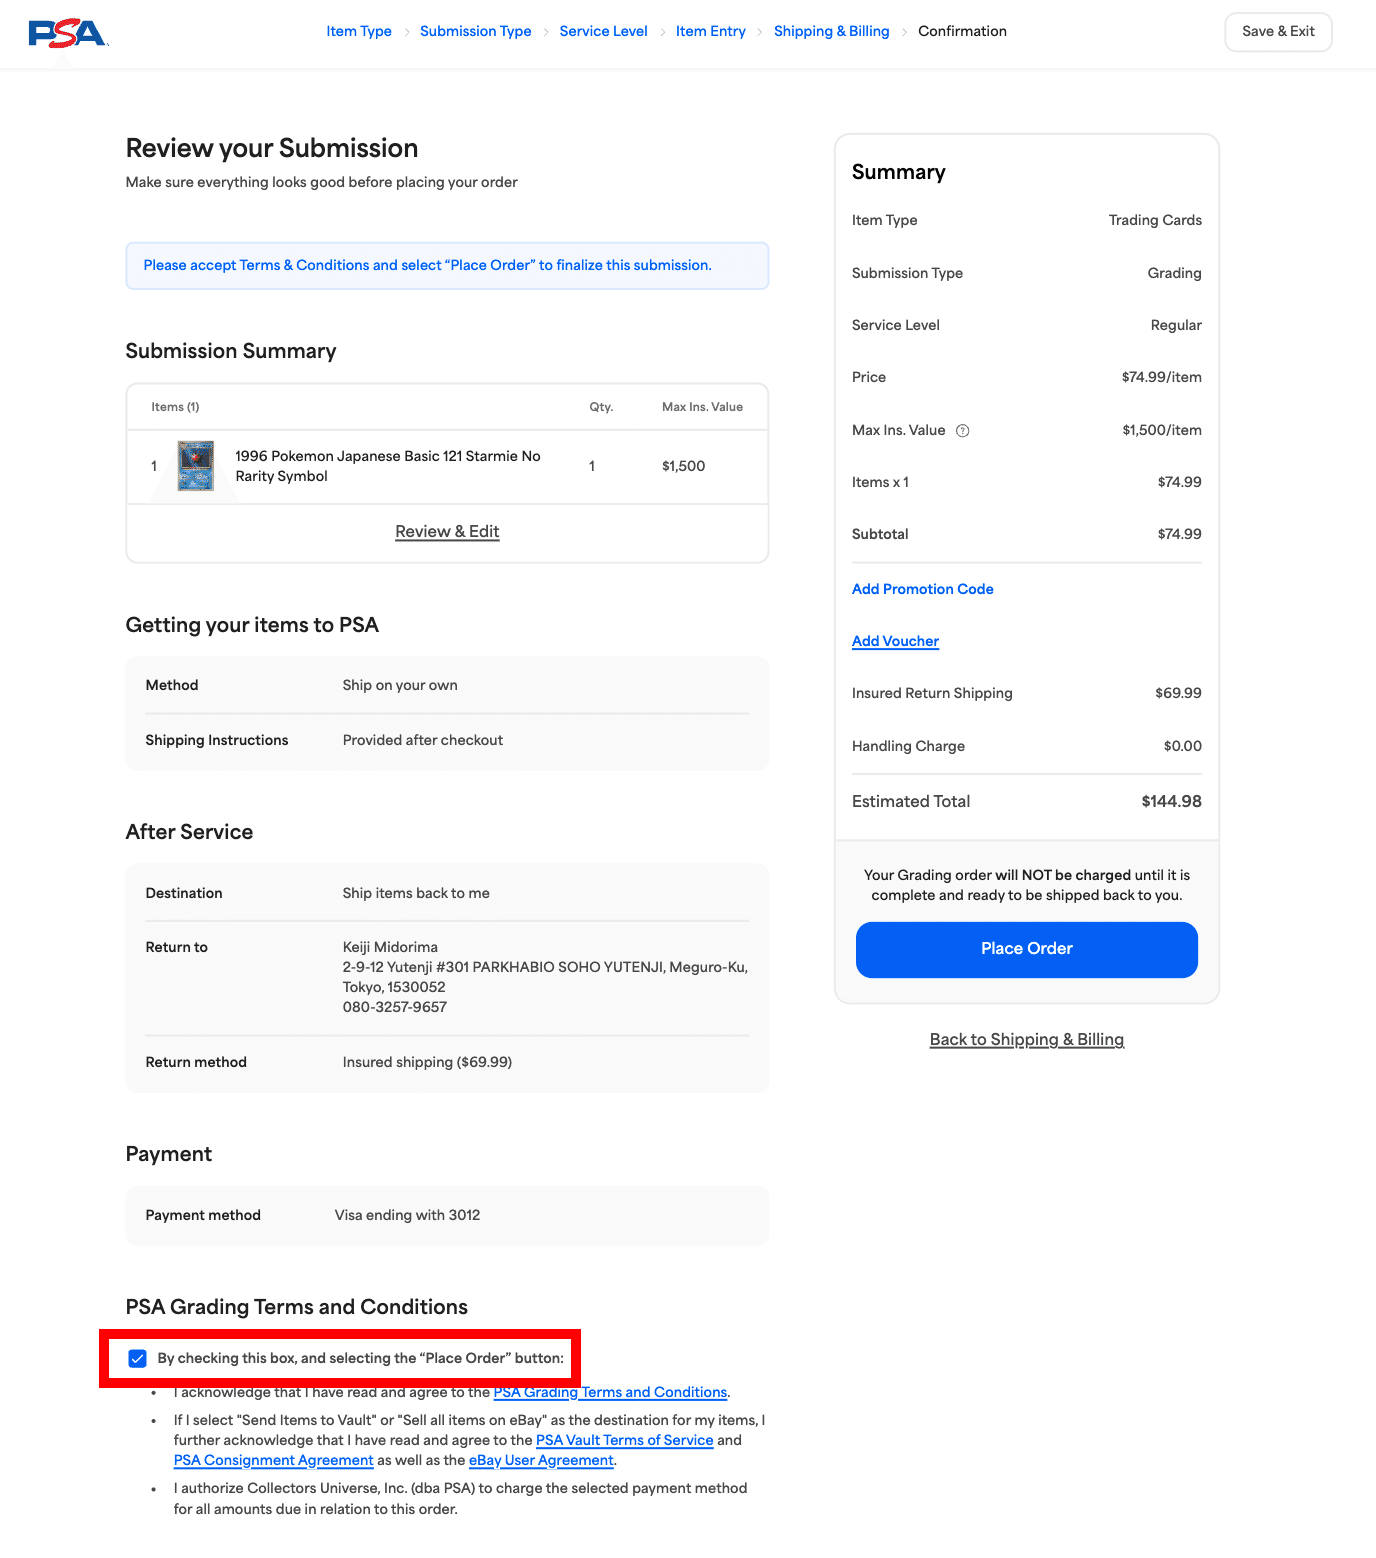Click the Place Order button
This screenshot has width=1376, height=1558.
point(1027,949)
